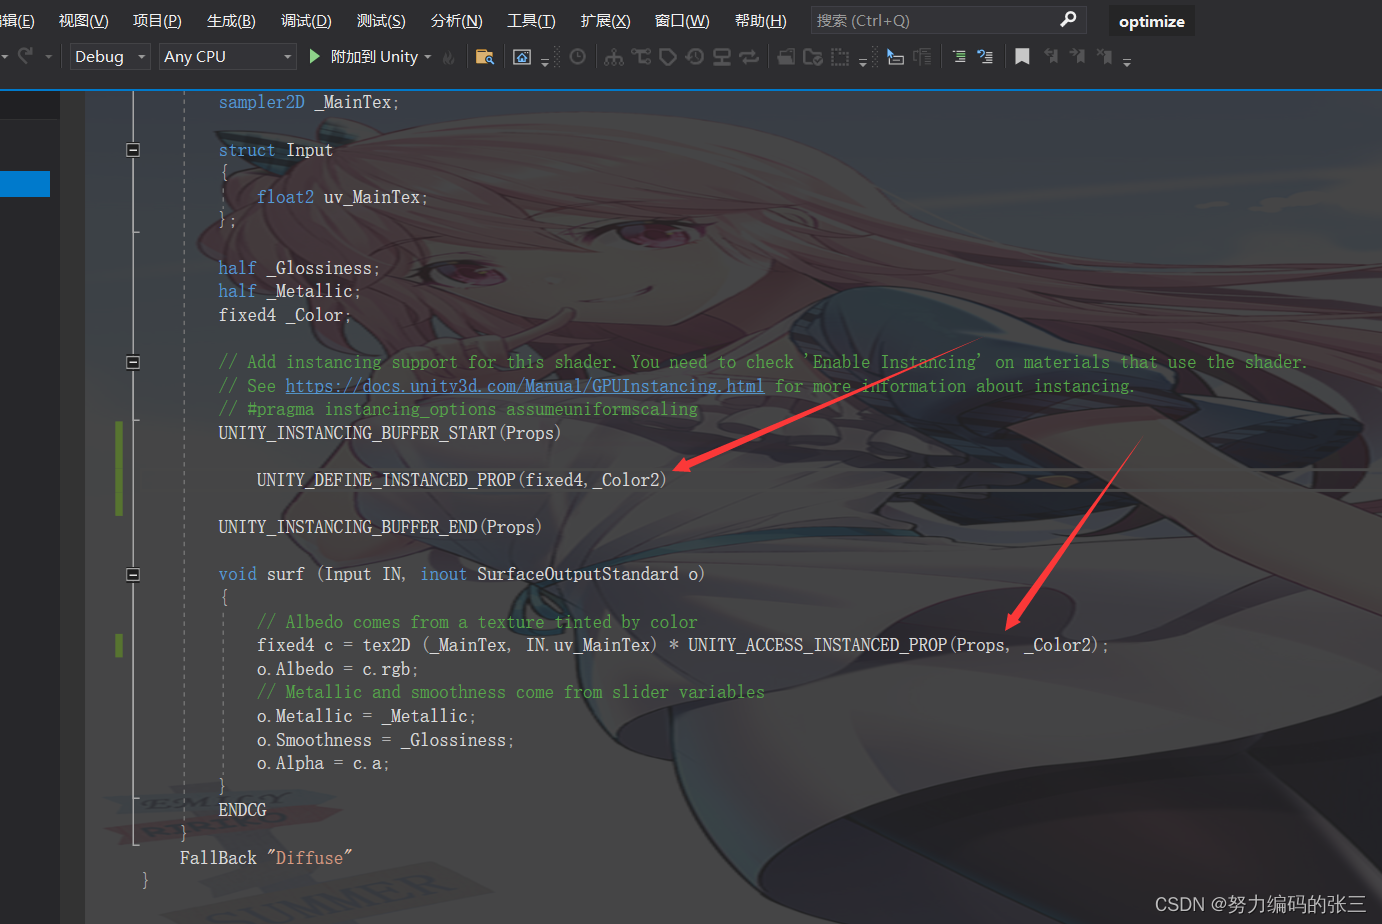
Task: Open the Find in Files toolbar icon
Action: point(485,57)
